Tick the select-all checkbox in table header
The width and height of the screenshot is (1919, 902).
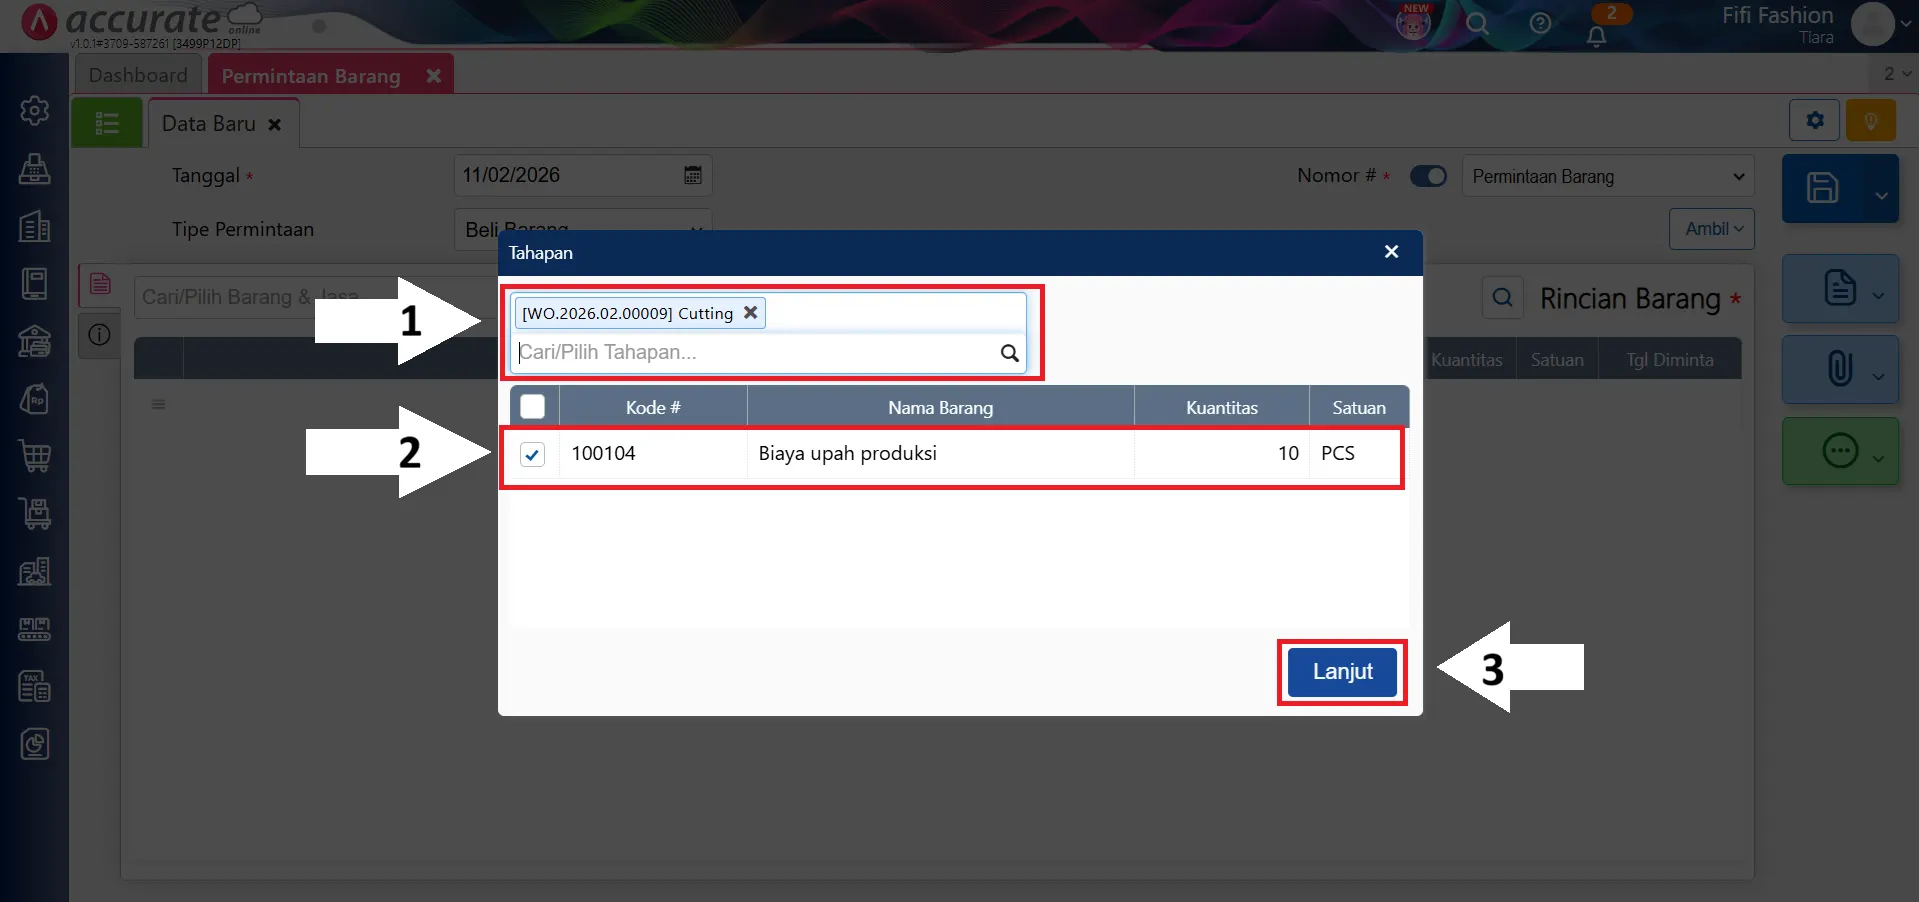tap(532, 407)
